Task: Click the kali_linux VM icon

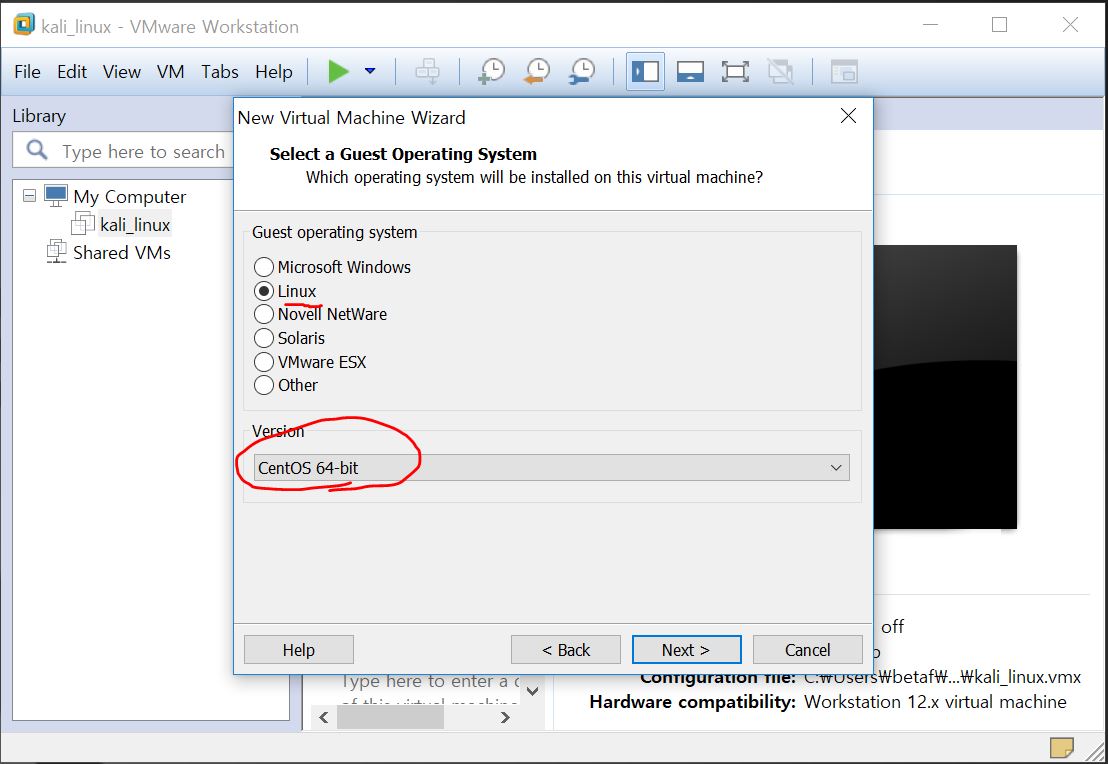Action: pyautogui.click(x=83, y=224)
